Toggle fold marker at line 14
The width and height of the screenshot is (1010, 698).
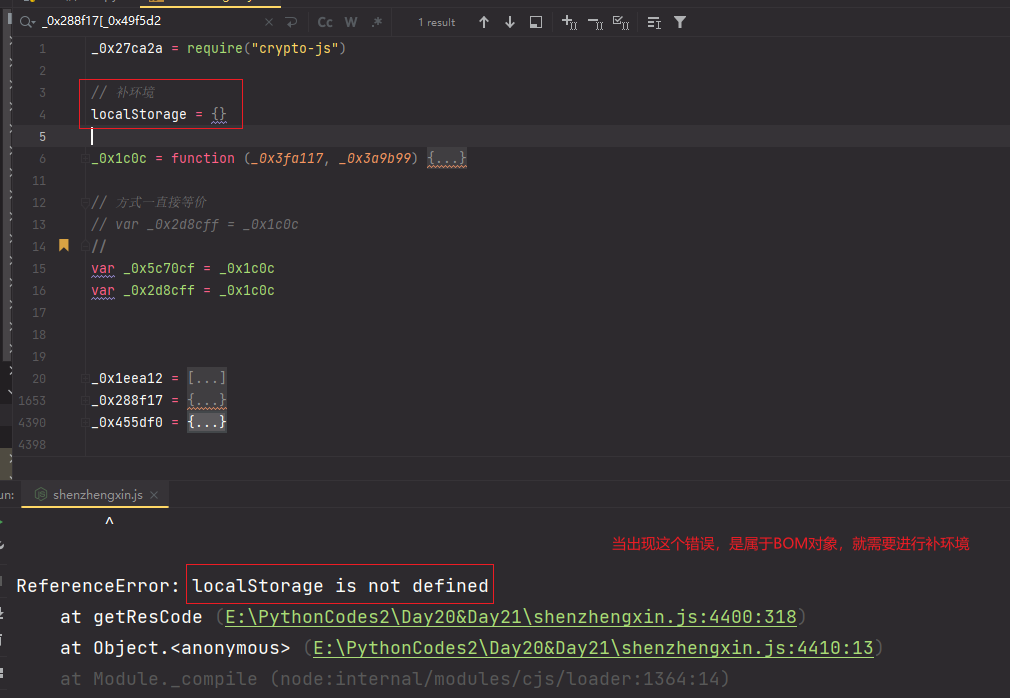click(x=84, y=246)
